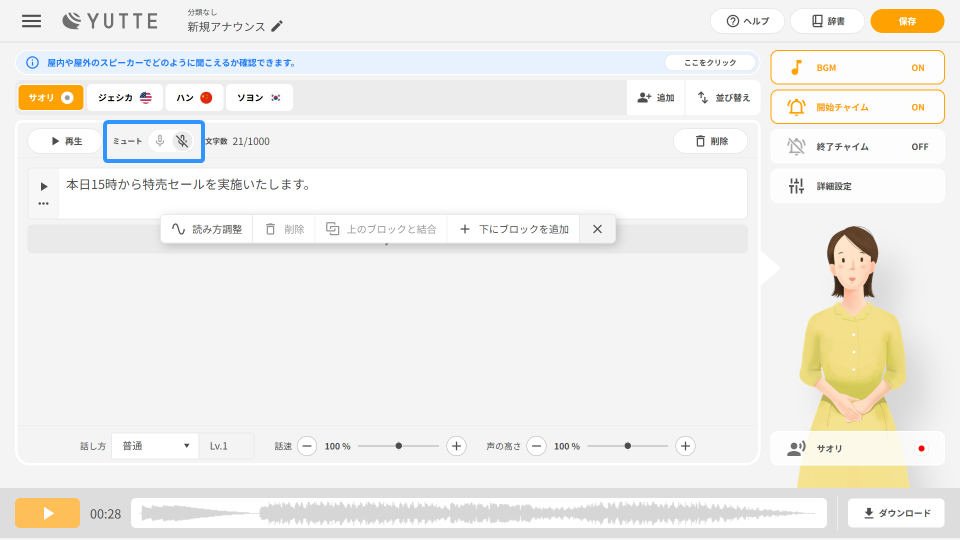Toggle BGM on or off
Screen dimensions: 960x540
(857, 67)
